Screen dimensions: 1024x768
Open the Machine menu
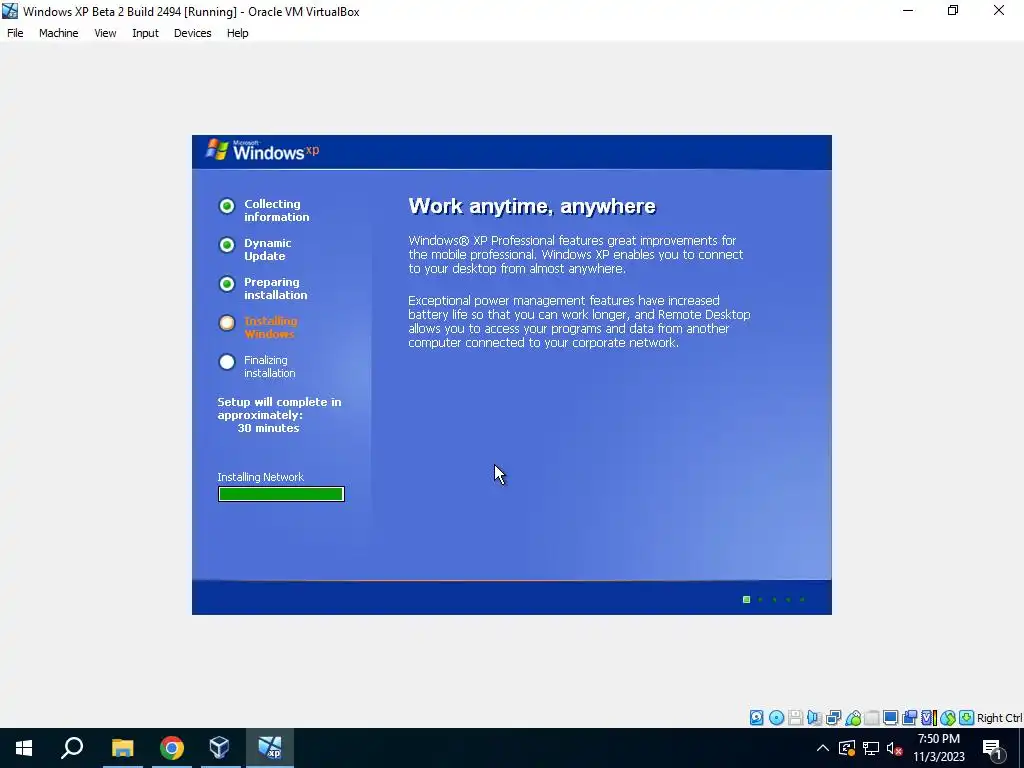coord(59,33)
